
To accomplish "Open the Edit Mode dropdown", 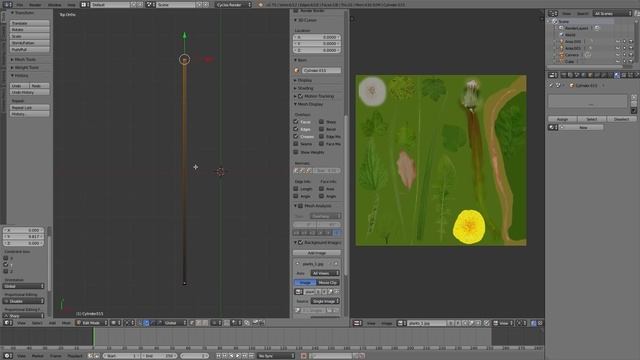I will (92, 323).
